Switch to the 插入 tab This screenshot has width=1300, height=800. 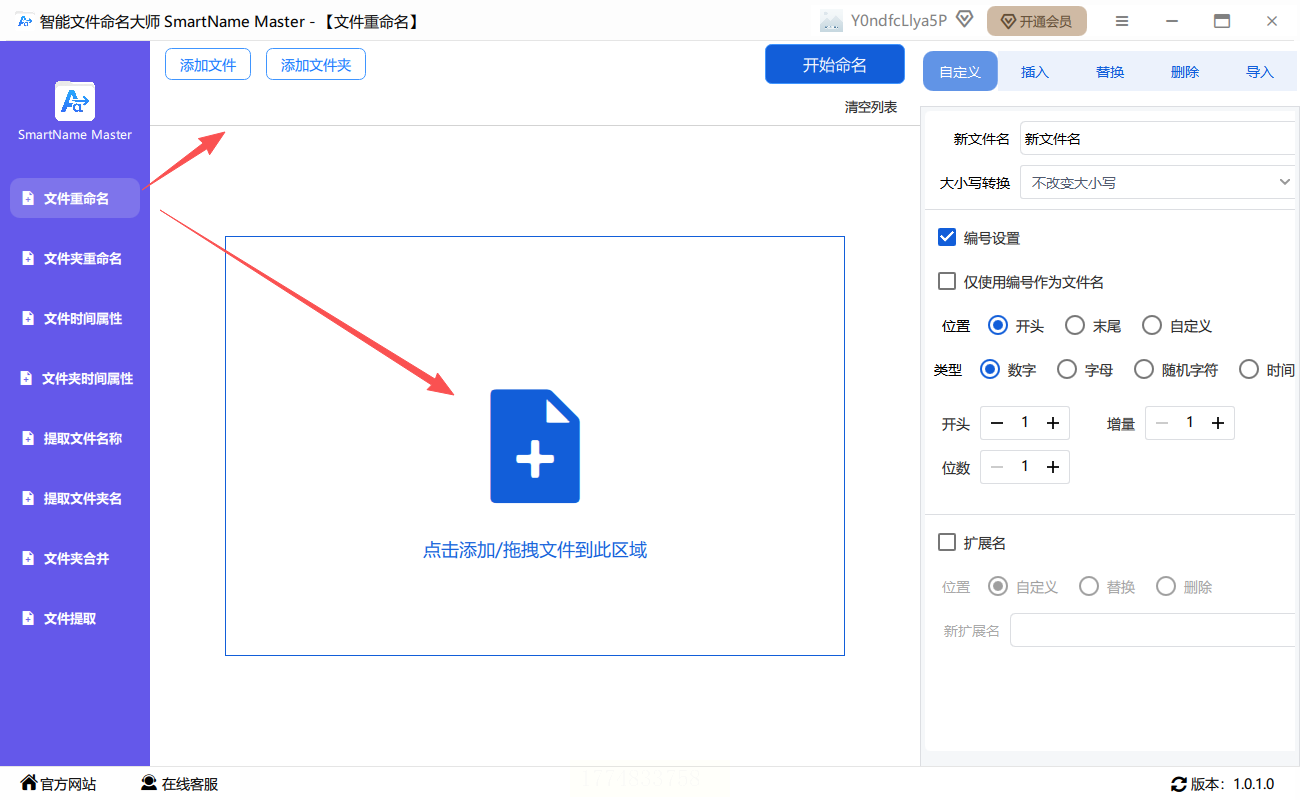[x=1035, y=72]
